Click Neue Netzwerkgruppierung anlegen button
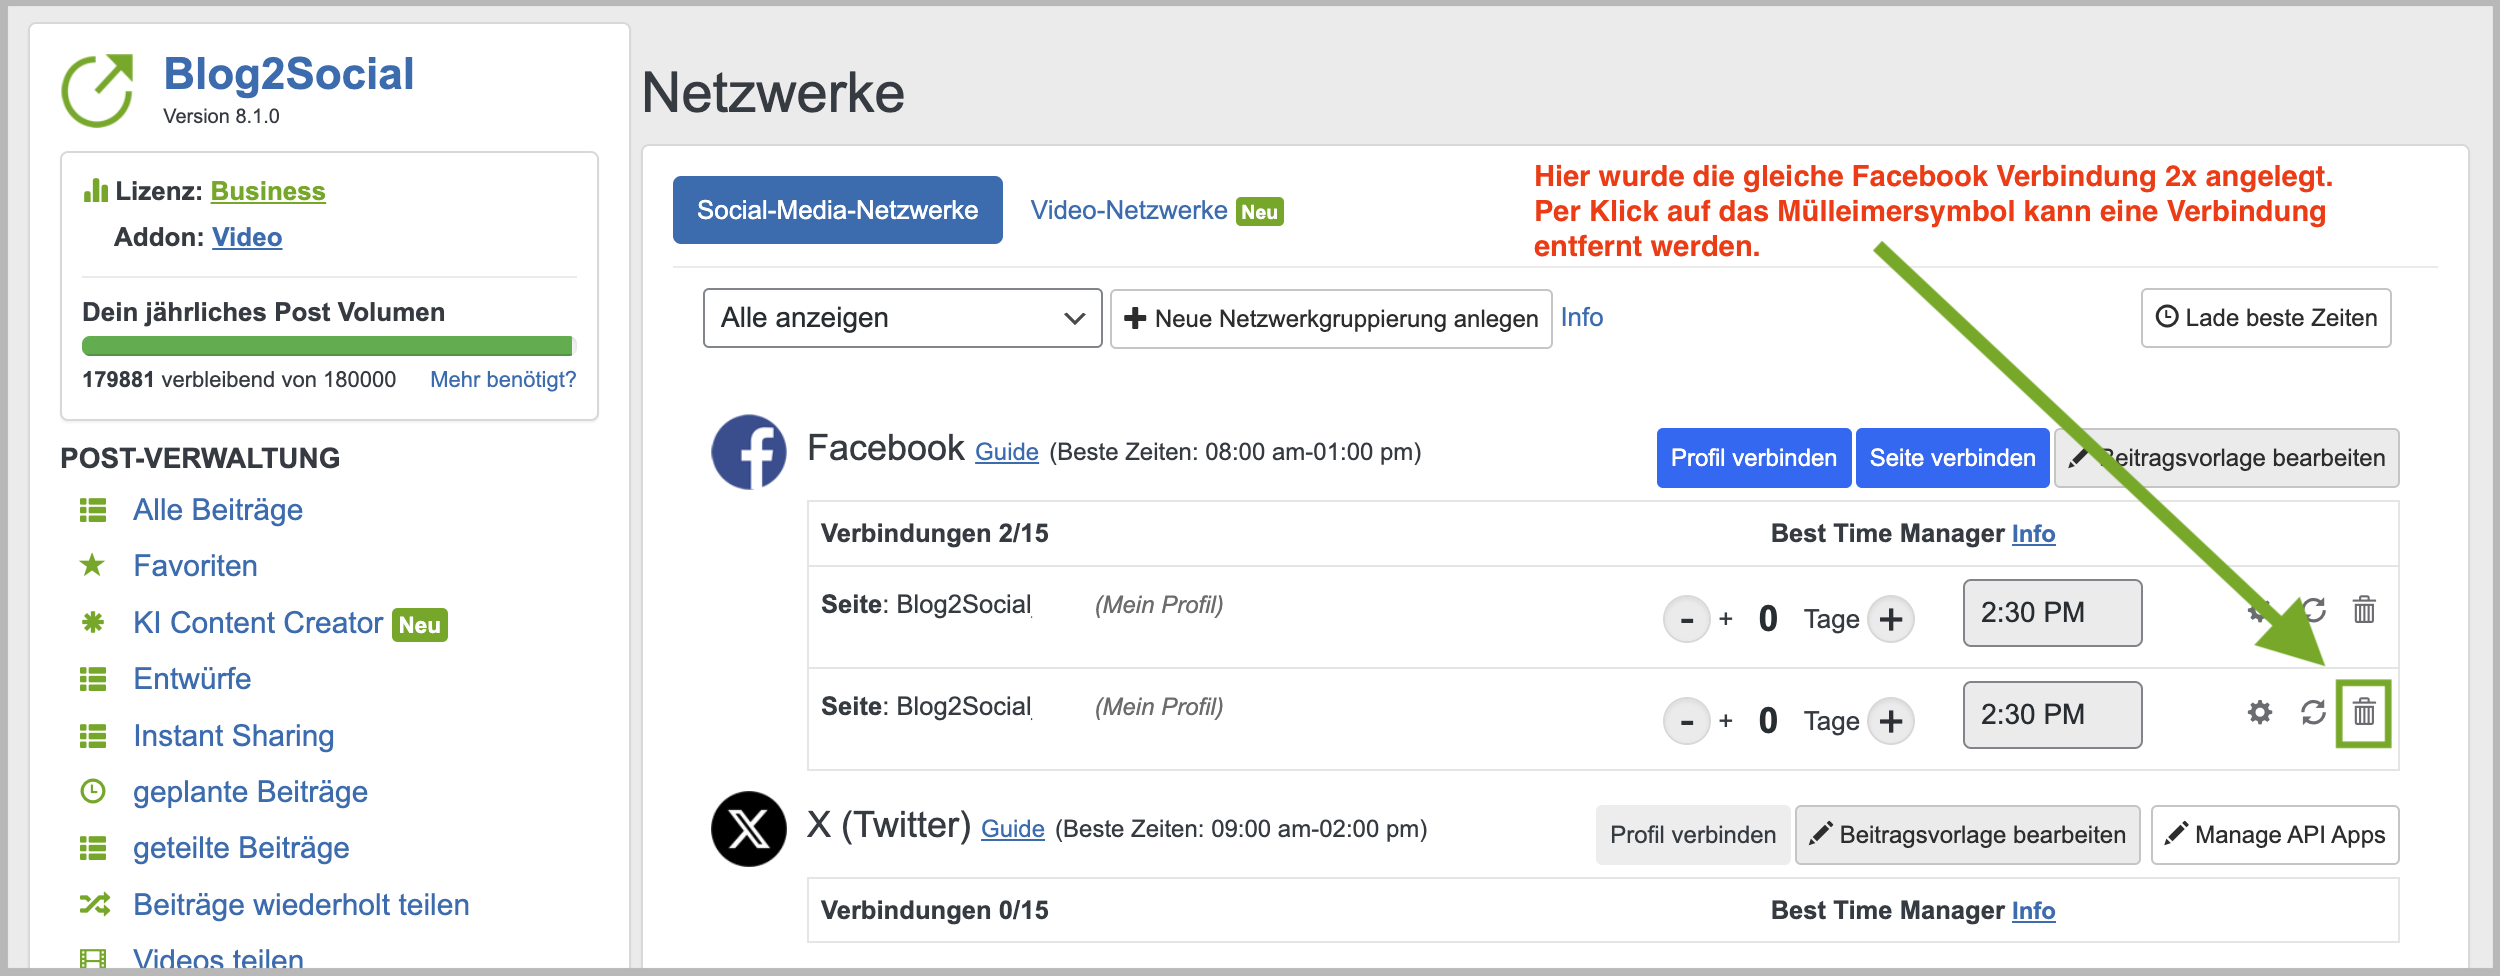Screen dimensions: 2500x976 1331,319
